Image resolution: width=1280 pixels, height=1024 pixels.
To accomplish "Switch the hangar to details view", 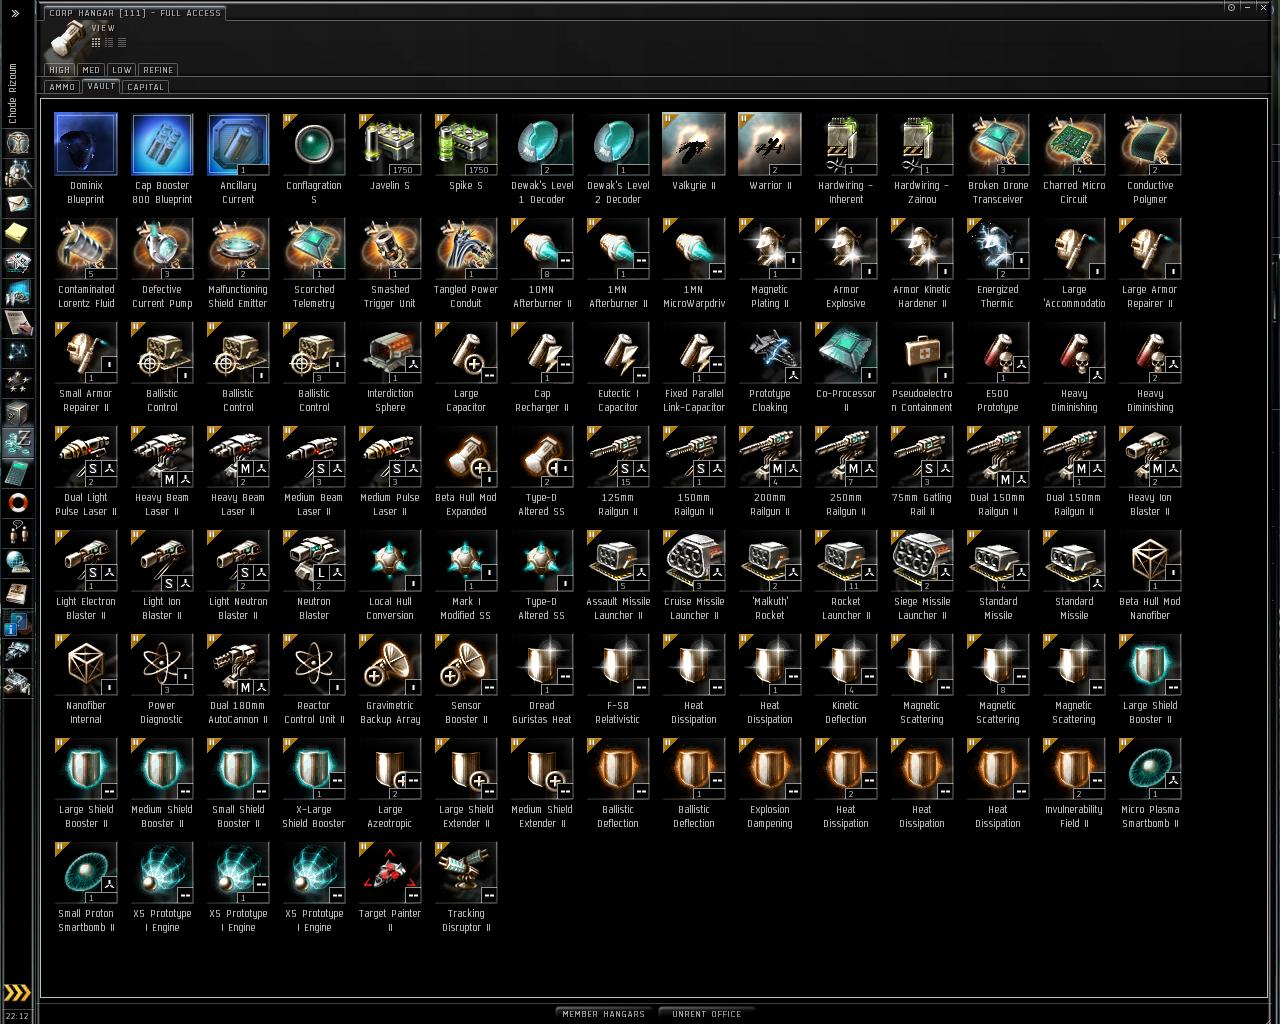I will 109,42.
